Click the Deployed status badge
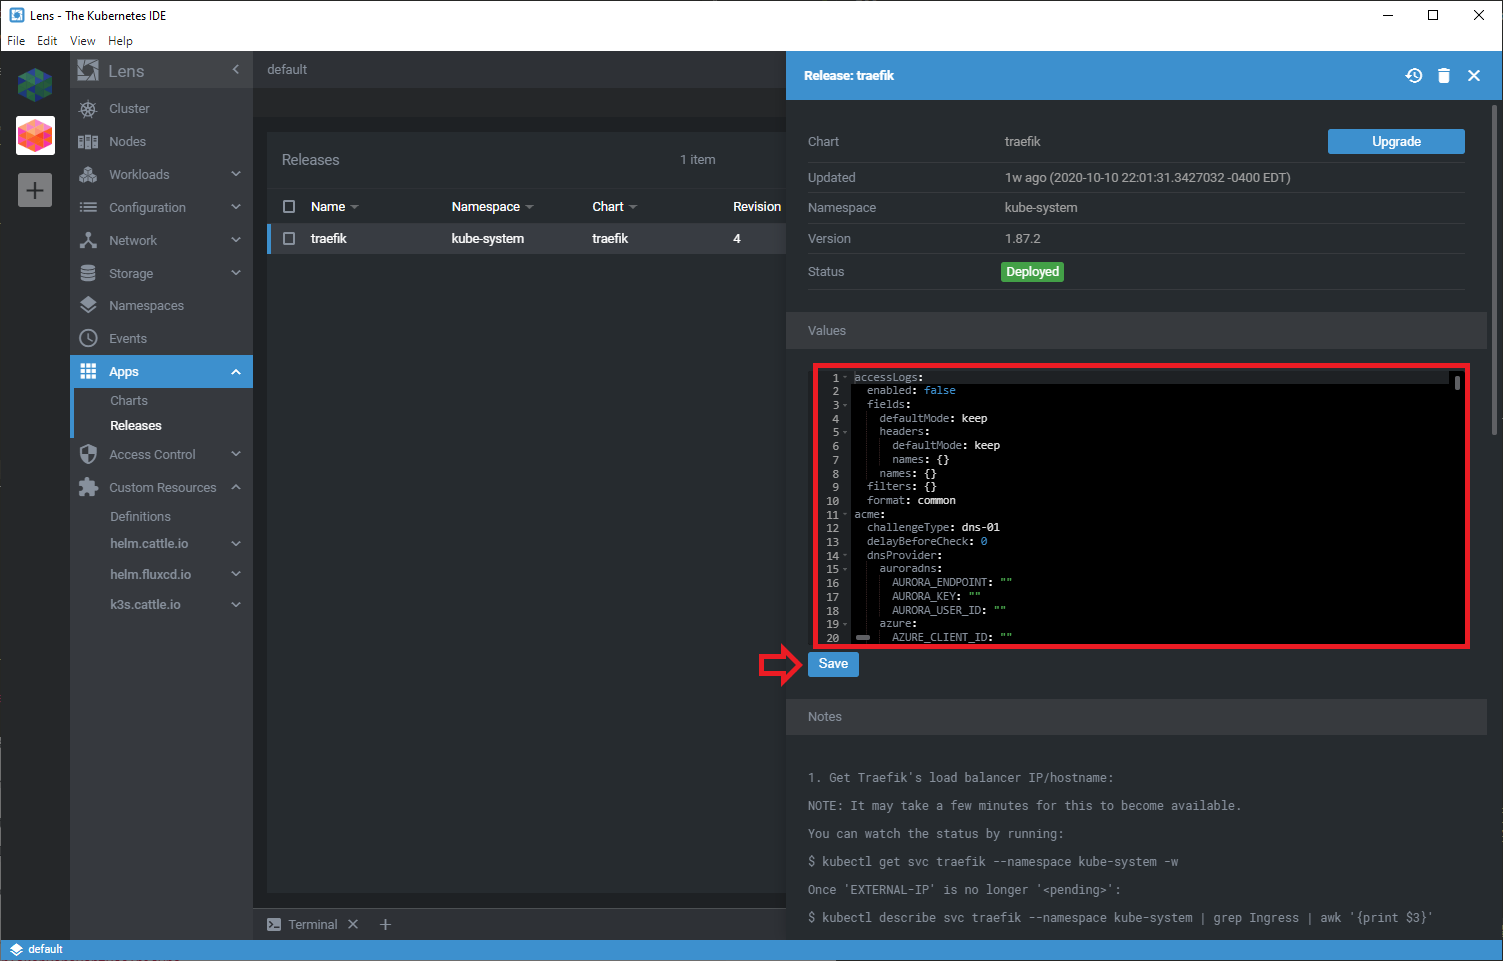 click(x=1032, y=272)
